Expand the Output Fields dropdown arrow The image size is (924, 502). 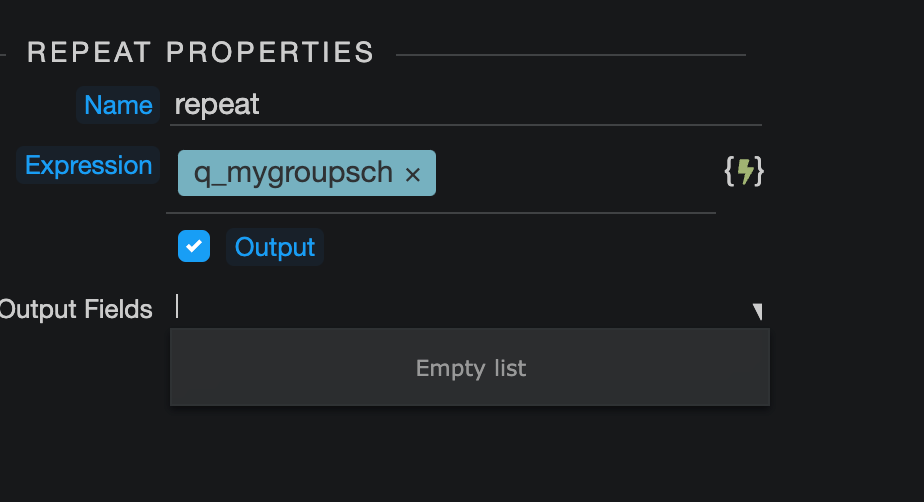[x=758, y=311]
